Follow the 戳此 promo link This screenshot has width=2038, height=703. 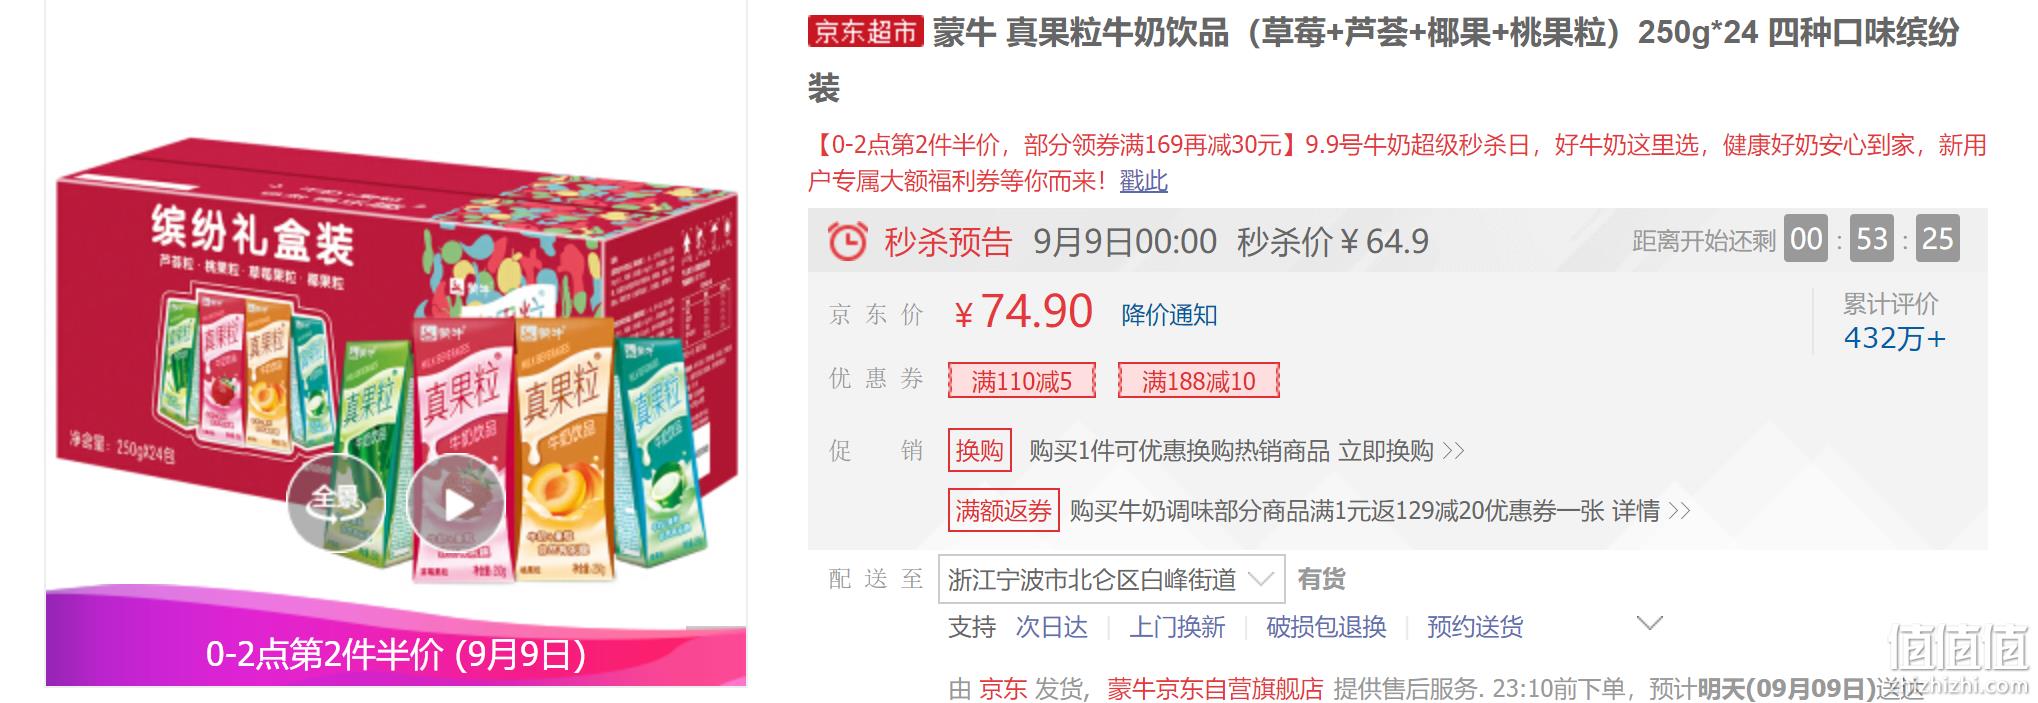[1143, 181]
